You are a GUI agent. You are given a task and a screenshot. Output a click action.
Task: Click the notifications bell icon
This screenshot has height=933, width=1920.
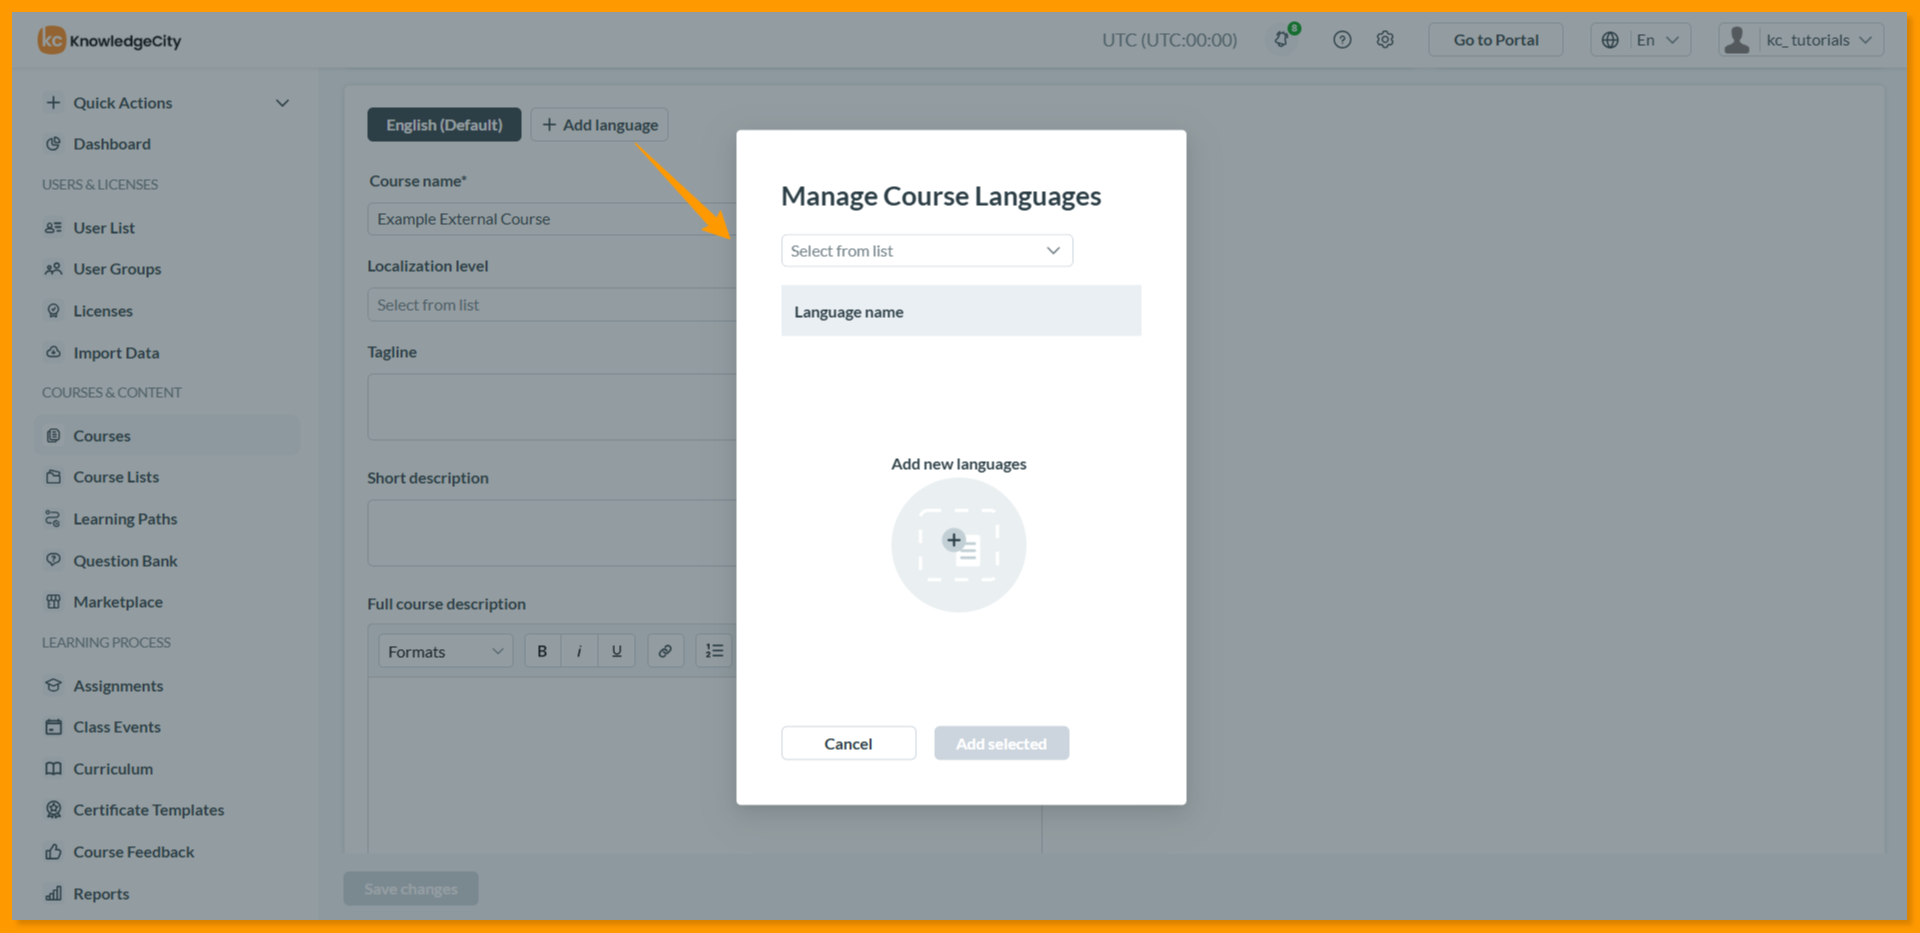coord(1282,40)
